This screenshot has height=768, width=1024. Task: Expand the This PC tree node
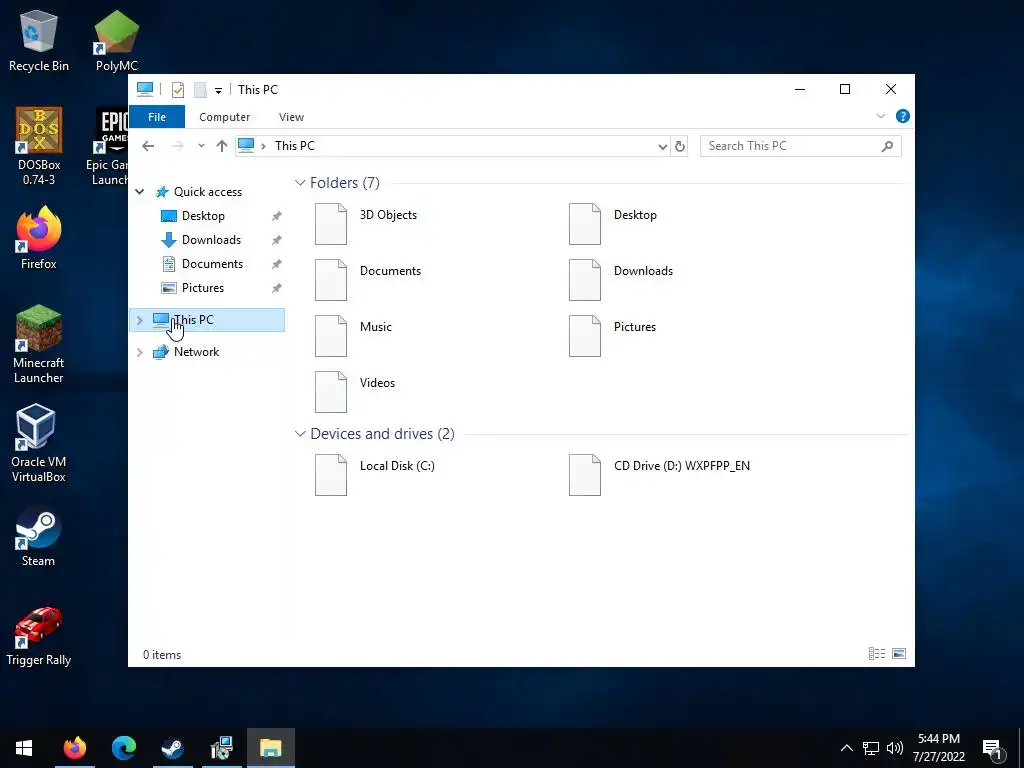[140, 320]
